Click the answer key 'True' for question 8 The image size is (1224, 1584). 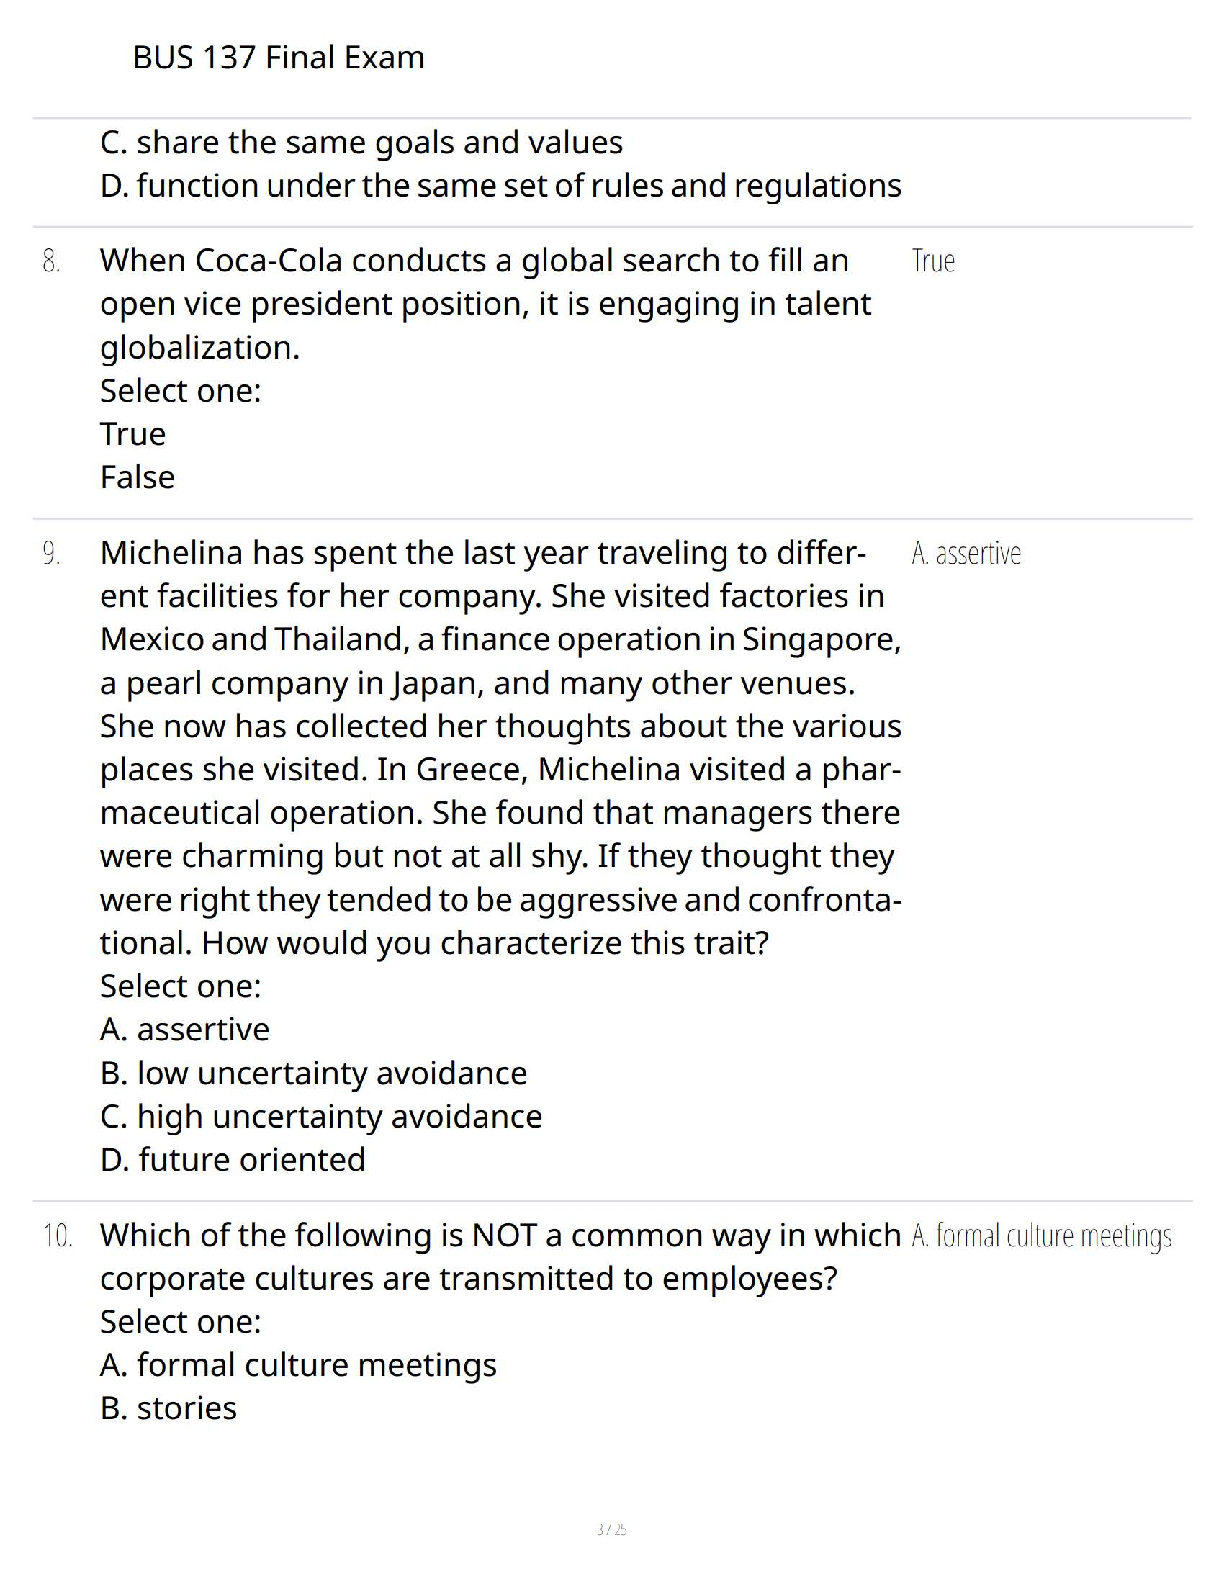point(933,261)
